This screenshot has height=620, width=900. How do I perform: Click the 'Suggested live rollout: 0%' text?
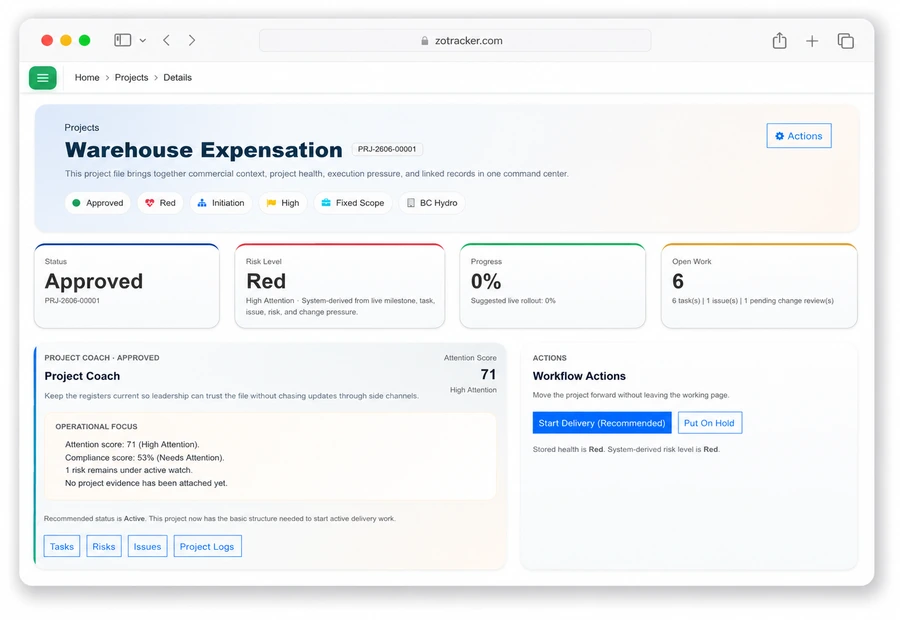click(x=513, y=301)
